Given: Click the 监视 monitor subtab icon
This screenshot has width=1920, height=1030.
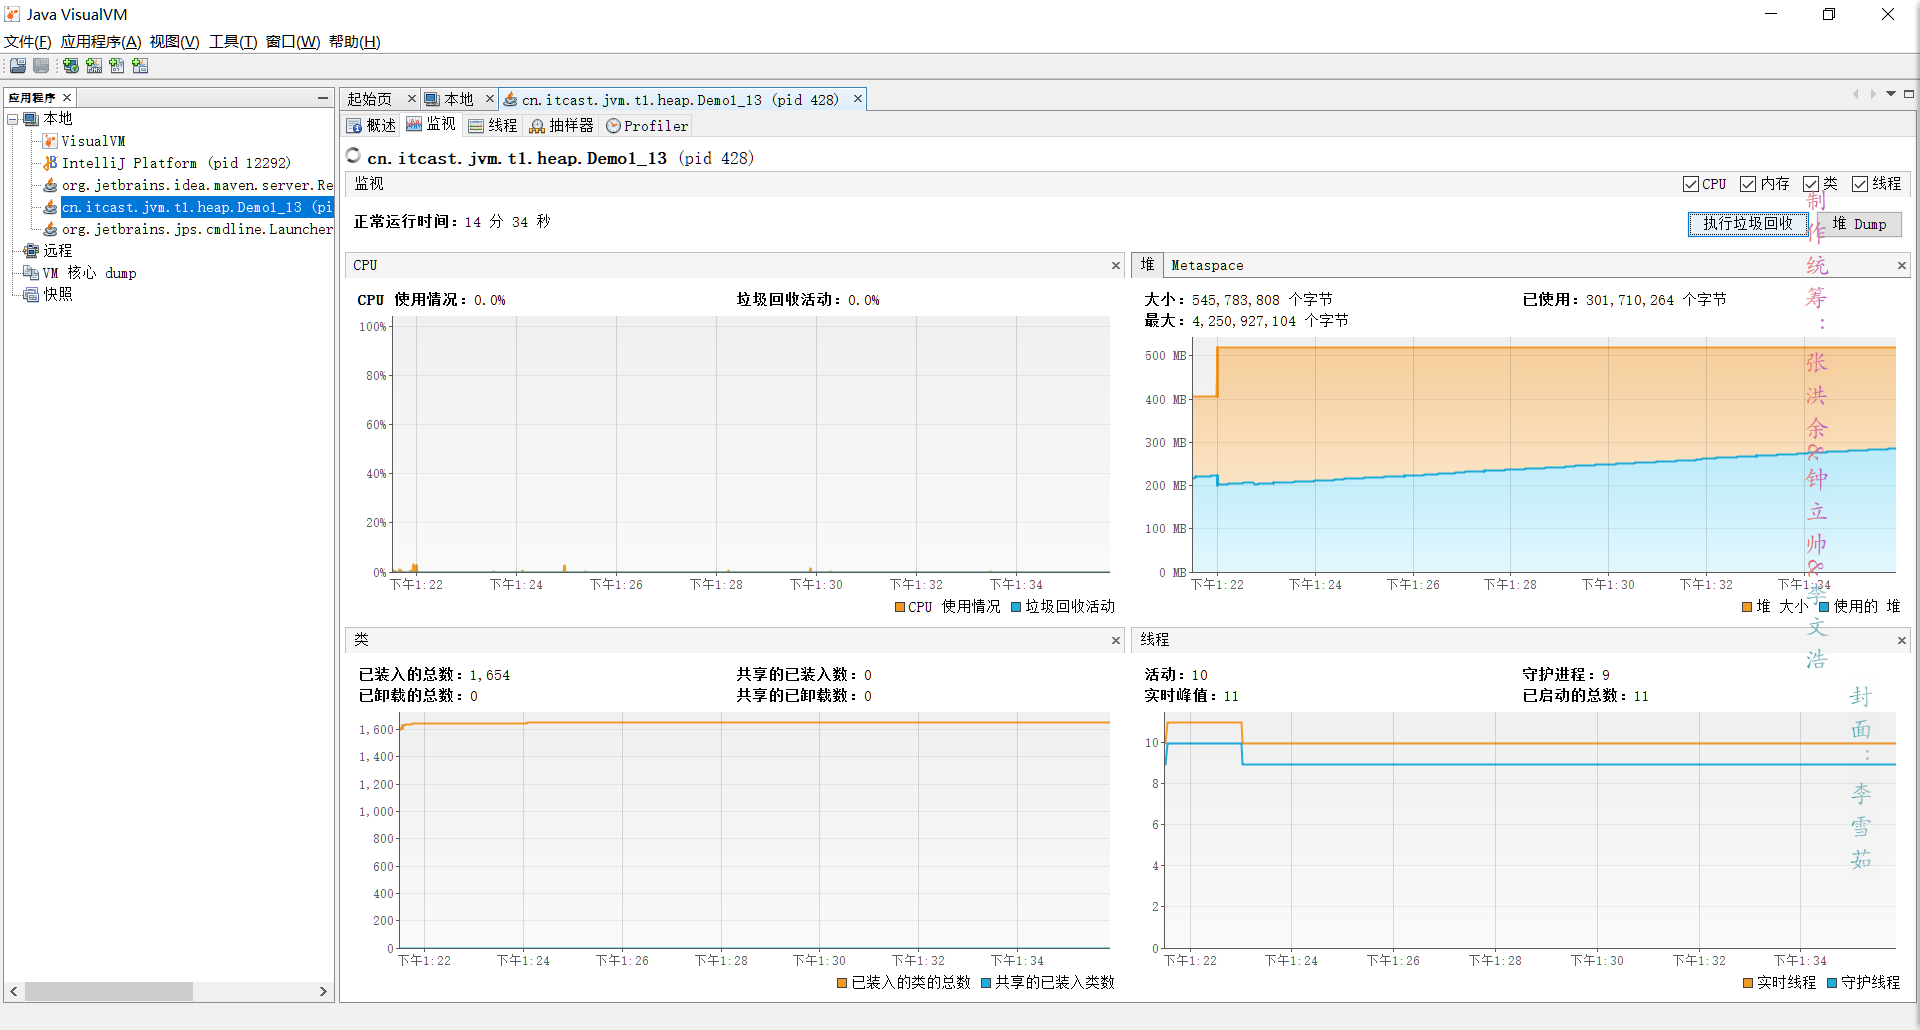Looking at the screenshot, I should click(x=414, y=124).
